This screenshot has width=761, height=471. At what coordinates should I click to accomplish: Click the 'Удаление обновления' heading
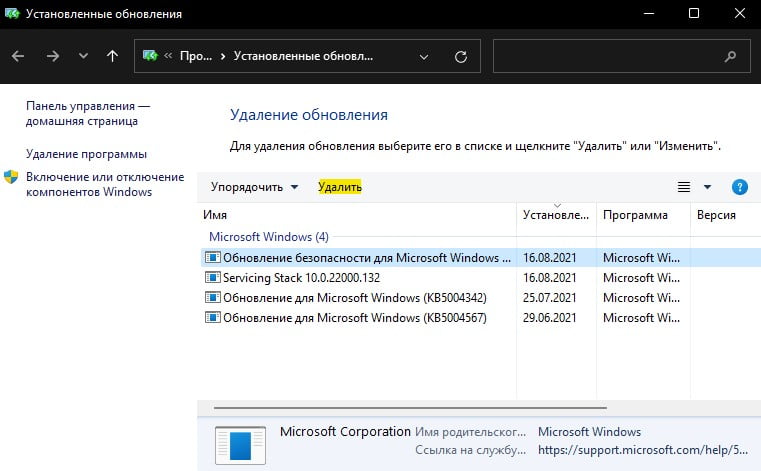[x=309, y=115]
